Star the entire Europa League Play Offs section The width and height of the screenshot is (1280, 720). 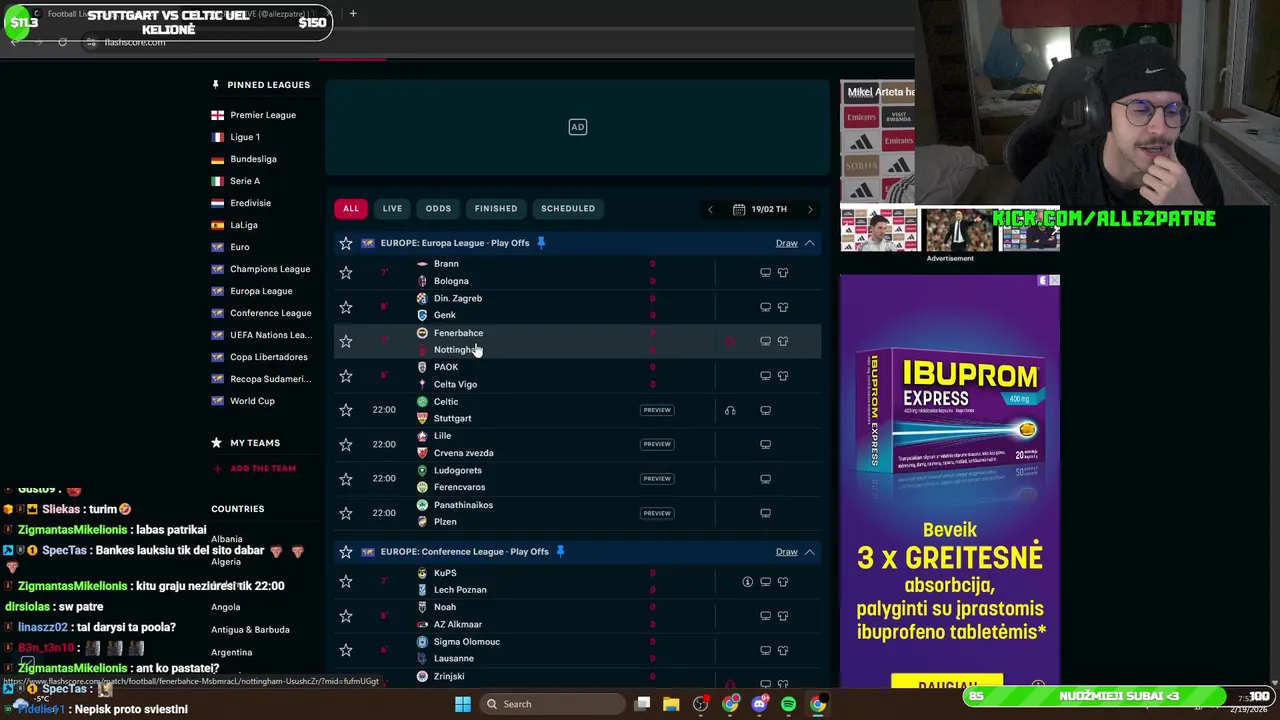click(x=345, y=243)
